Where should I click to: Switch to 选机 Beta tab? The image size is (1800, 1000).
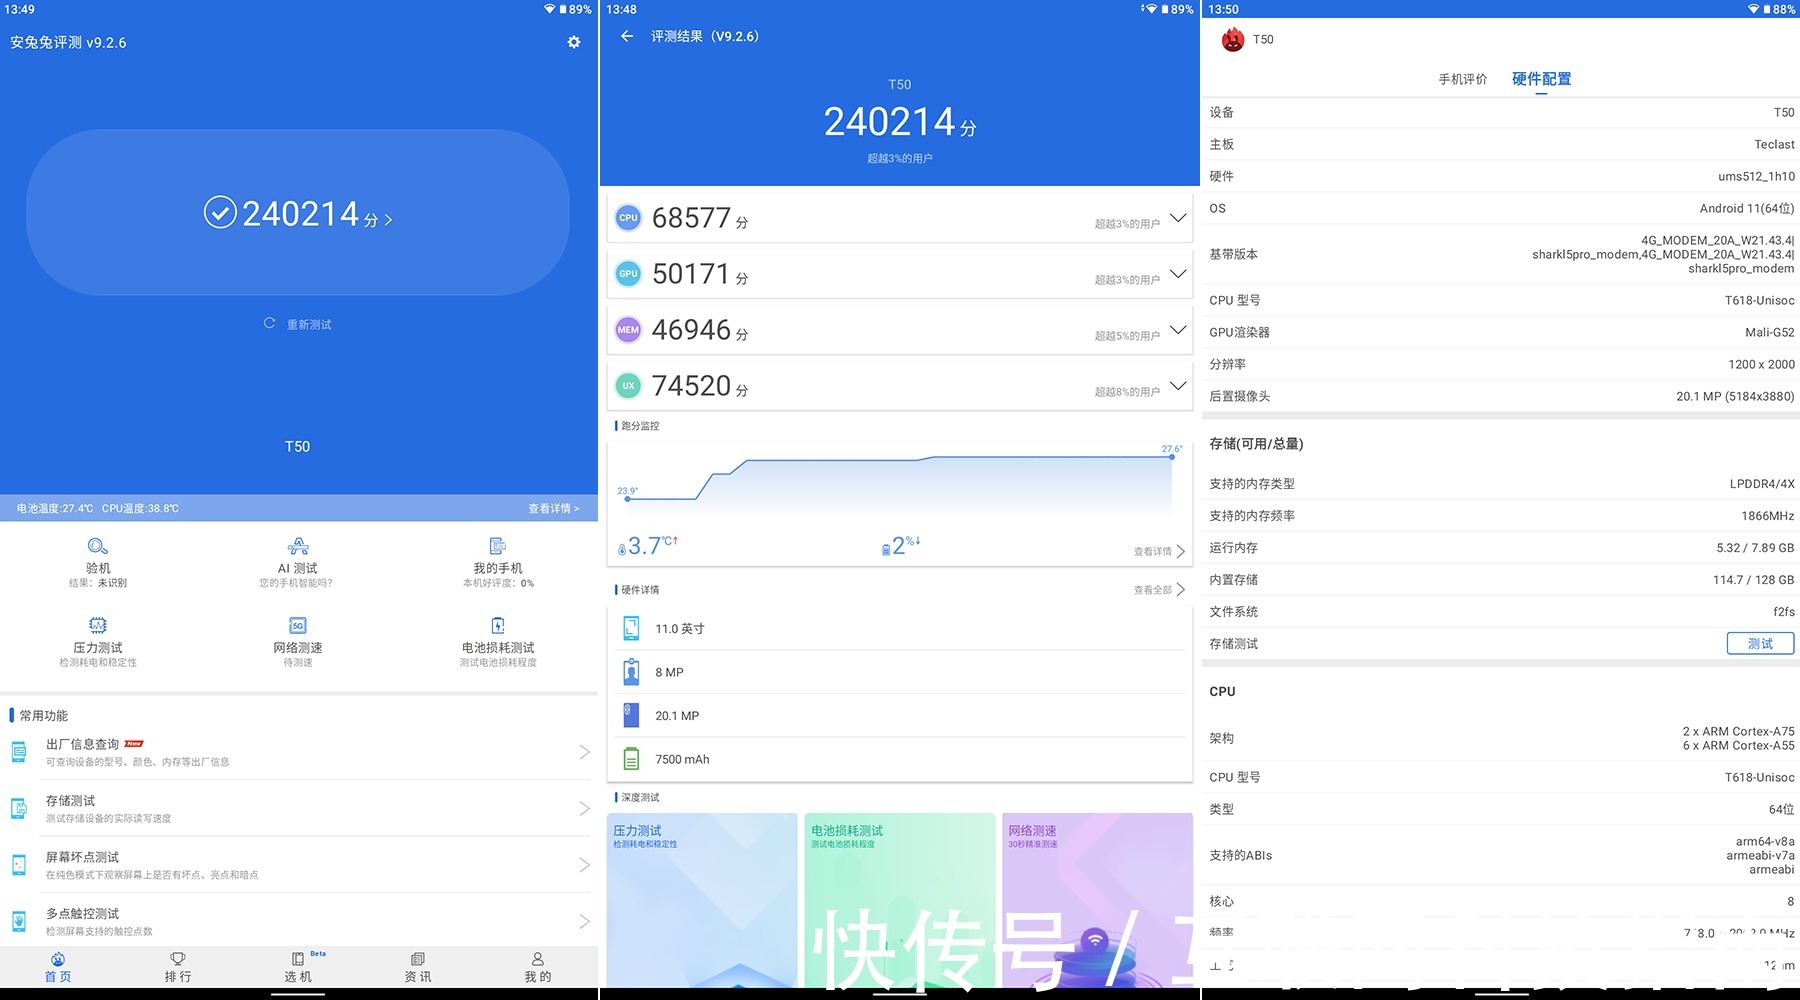click(298, 967)
